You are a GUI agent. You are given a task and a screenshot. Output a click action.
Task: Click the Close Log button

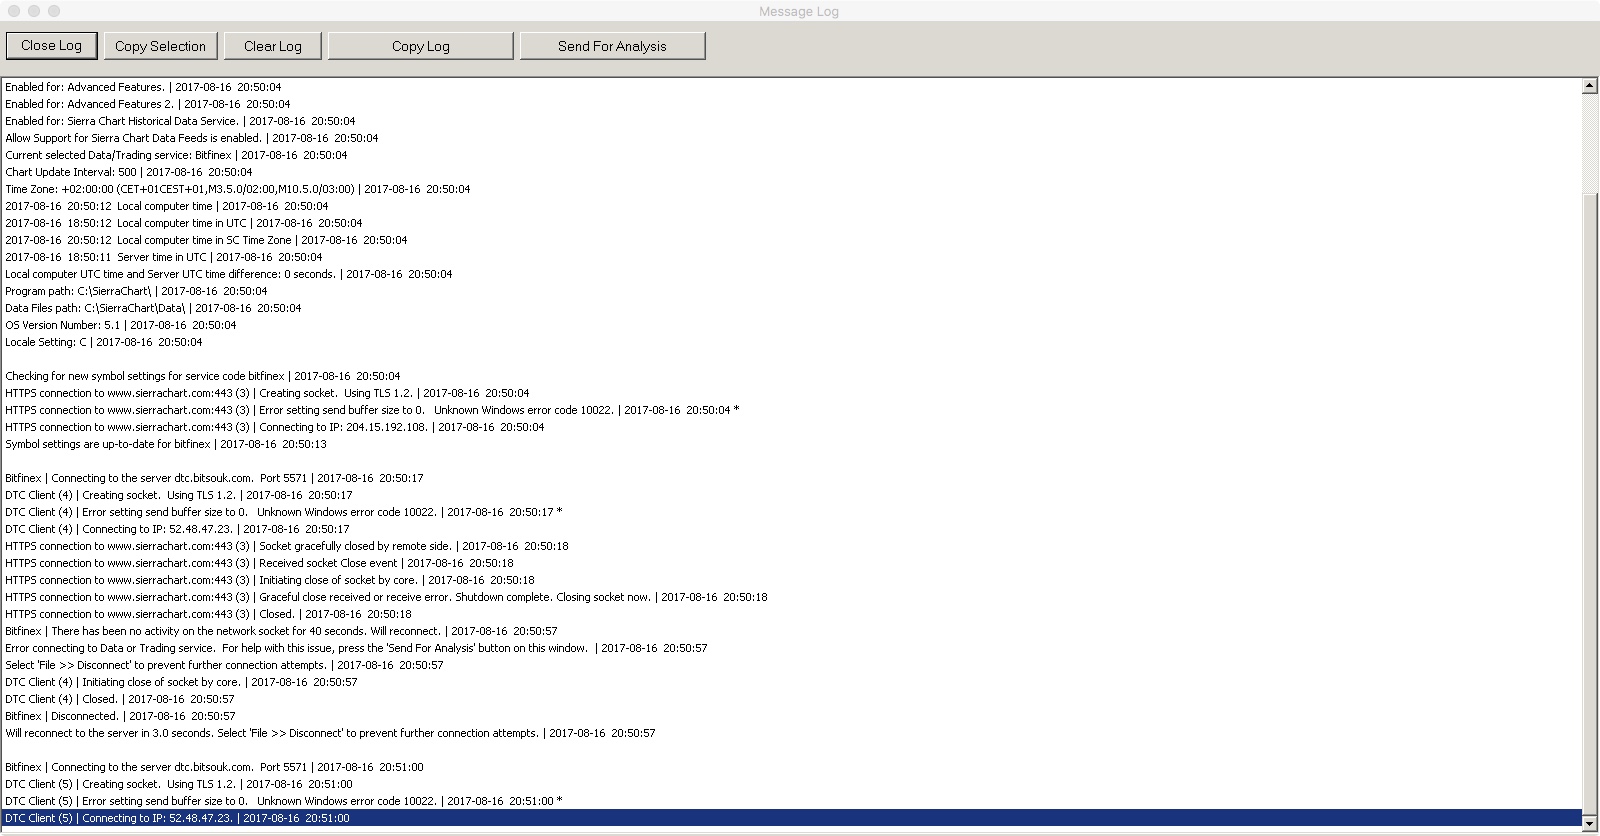point(51,46)
